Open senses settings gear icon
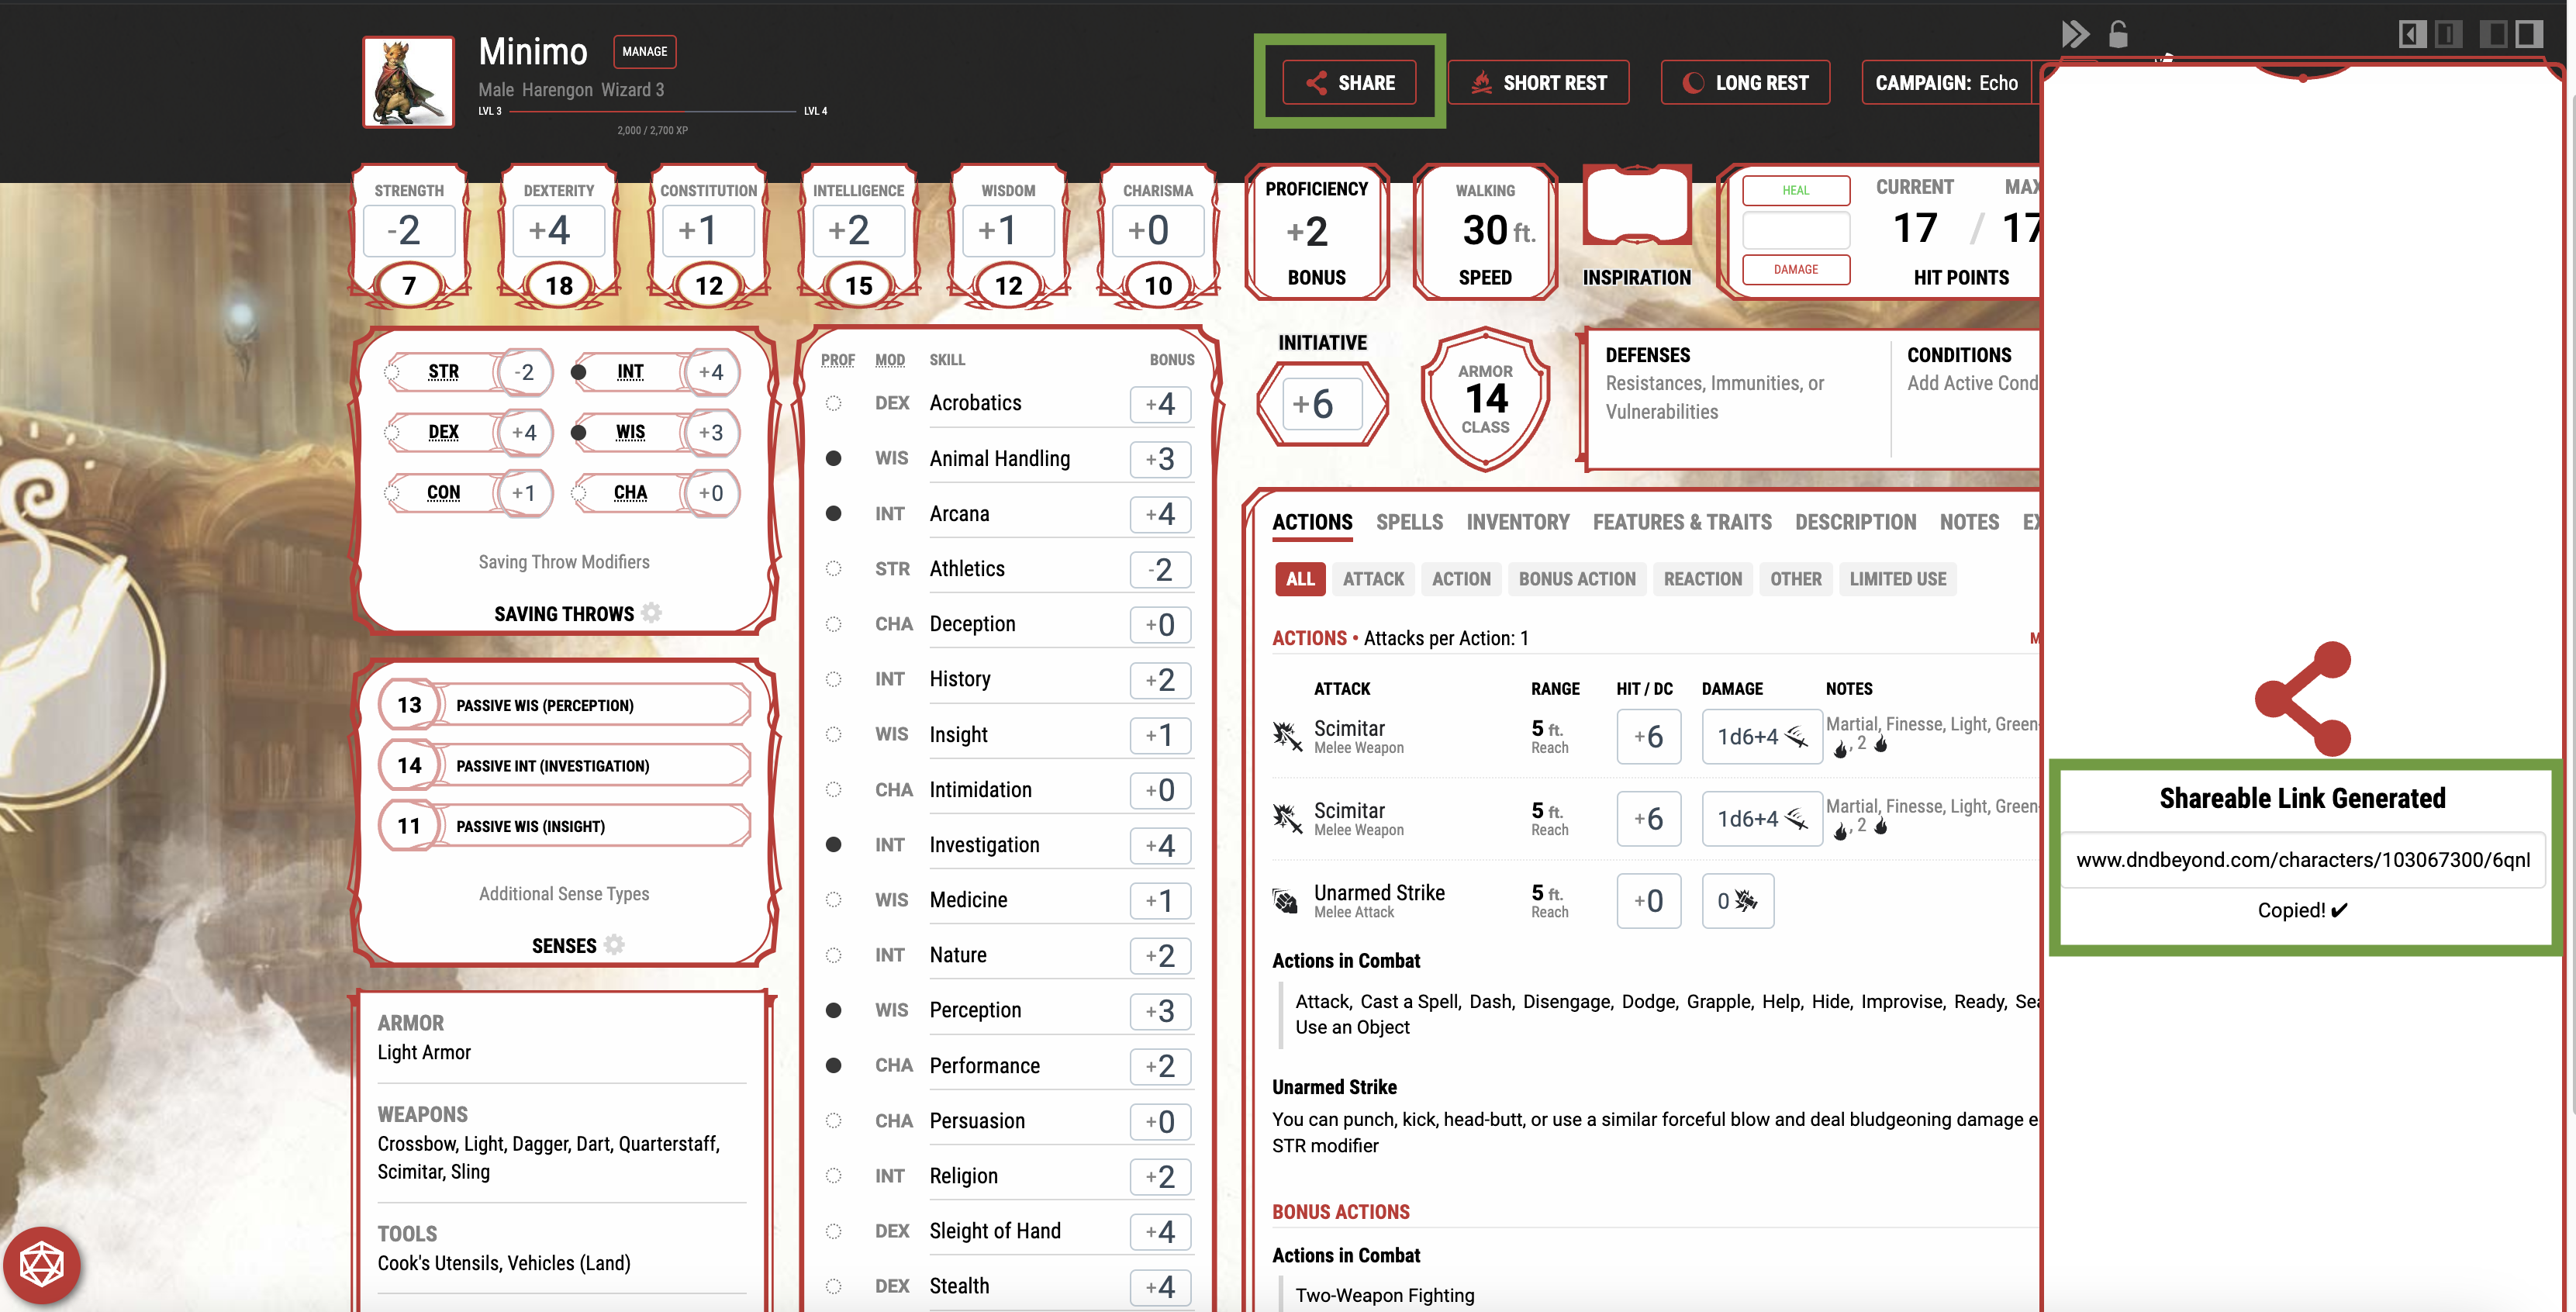 click(614, 944)
